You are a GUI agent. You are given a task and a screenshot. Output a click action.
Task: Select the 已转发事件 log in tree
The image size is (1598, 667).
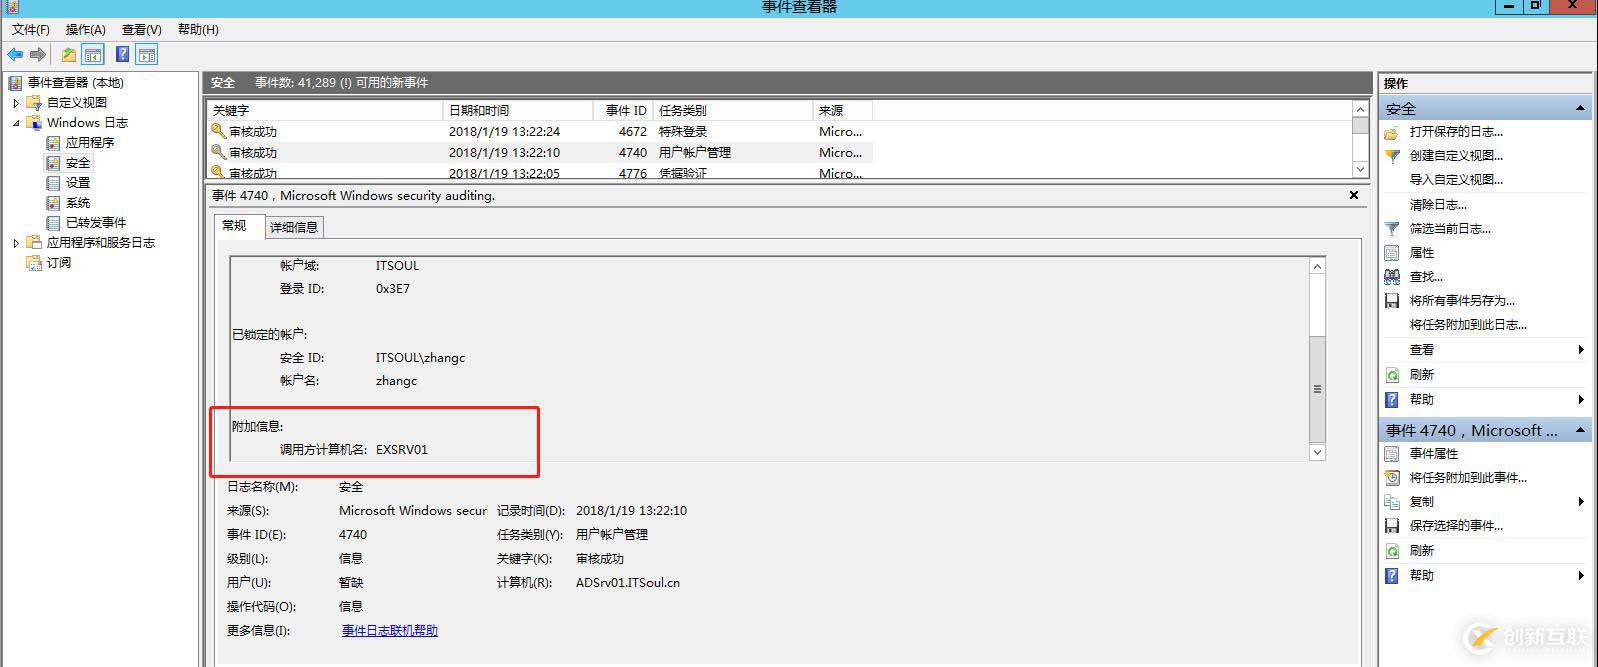point(96,223)
